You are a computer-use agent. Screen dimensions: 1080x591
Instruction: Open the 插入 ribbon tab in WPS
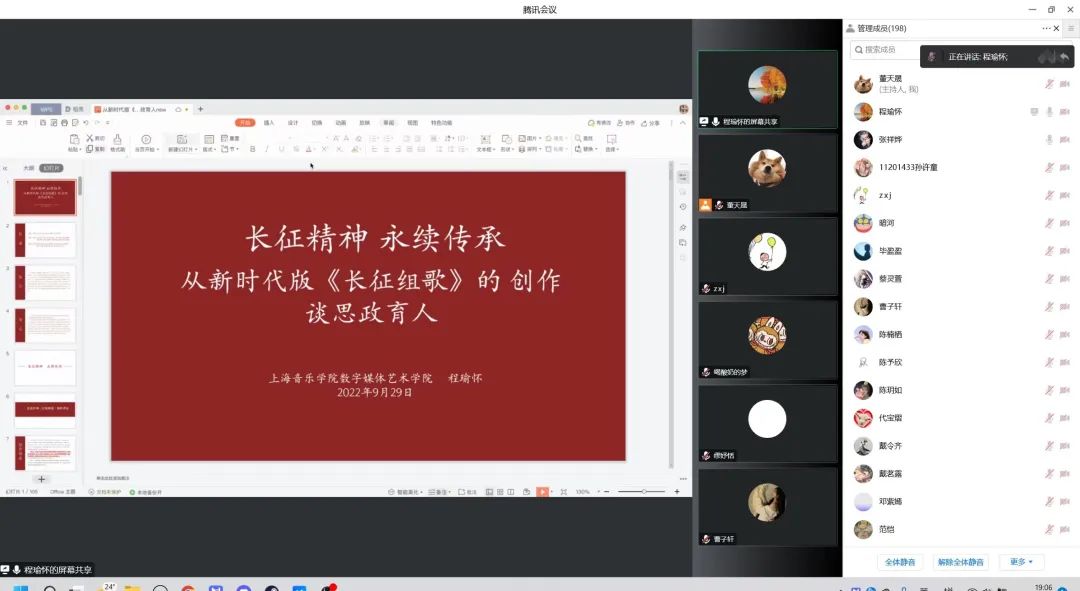click(269, 123)
